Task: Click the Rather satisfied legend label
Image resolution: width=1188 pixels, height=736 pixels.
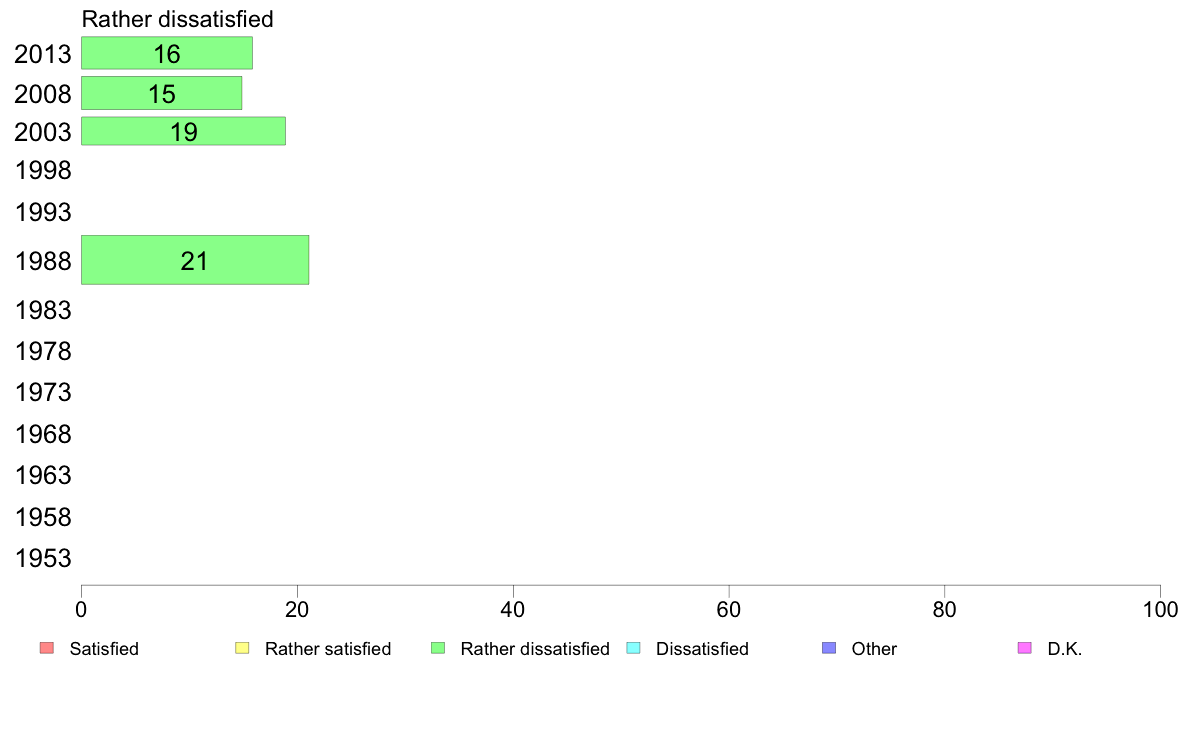Action: [x=328, y=649]
